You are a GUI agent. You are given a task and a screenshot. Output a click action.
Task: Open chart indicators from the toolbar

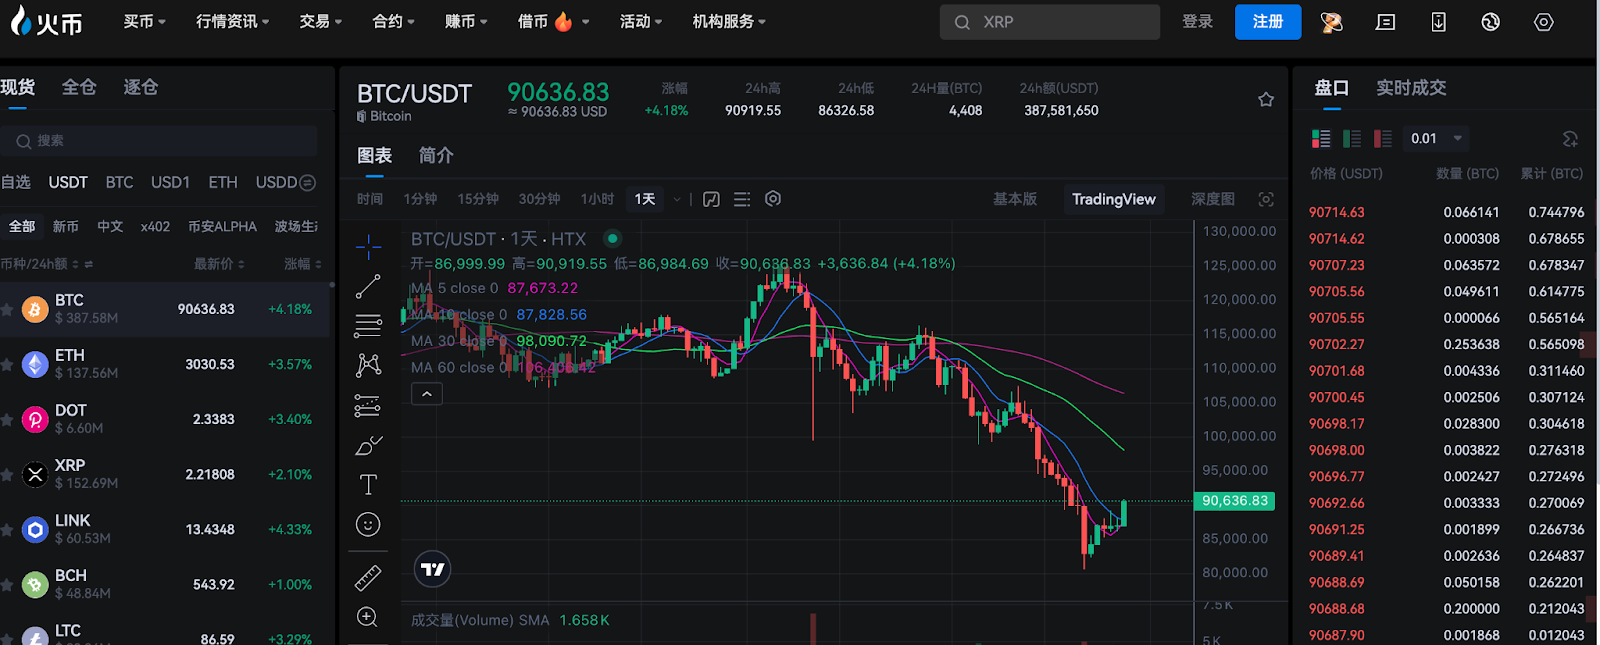point(711,199)
